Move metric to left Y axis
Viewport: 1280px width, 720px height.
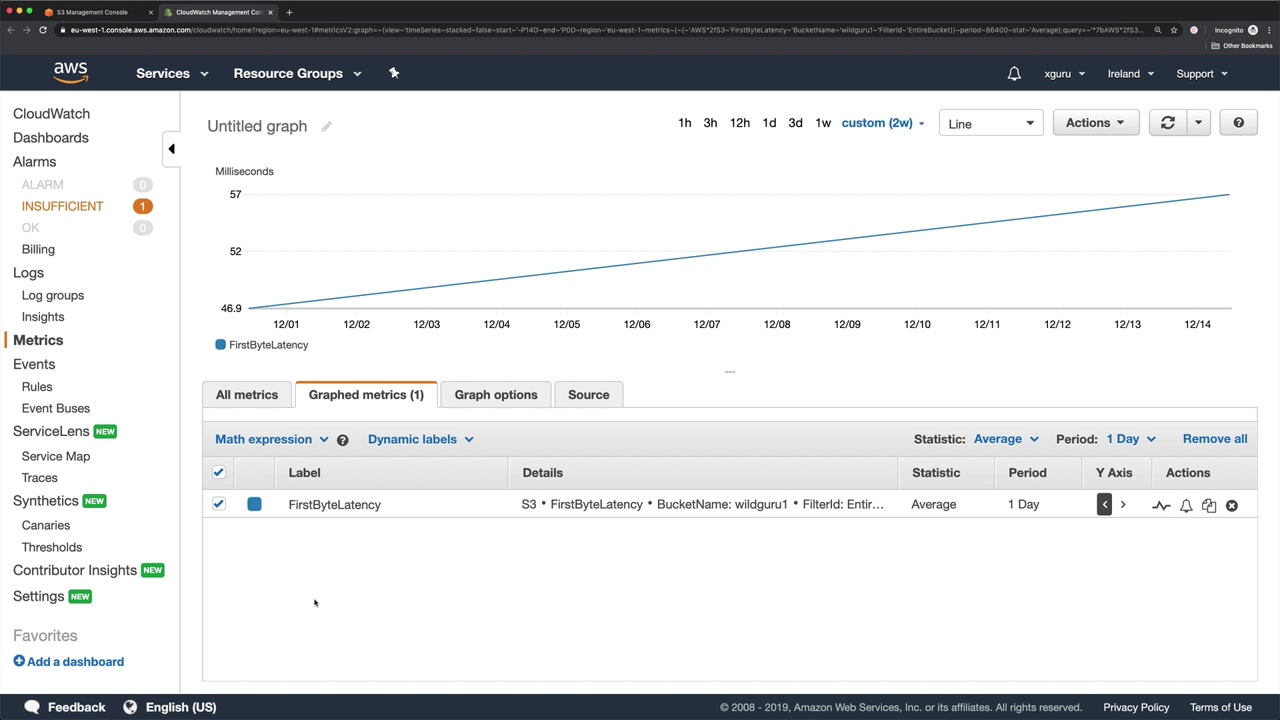point(1104,504)
